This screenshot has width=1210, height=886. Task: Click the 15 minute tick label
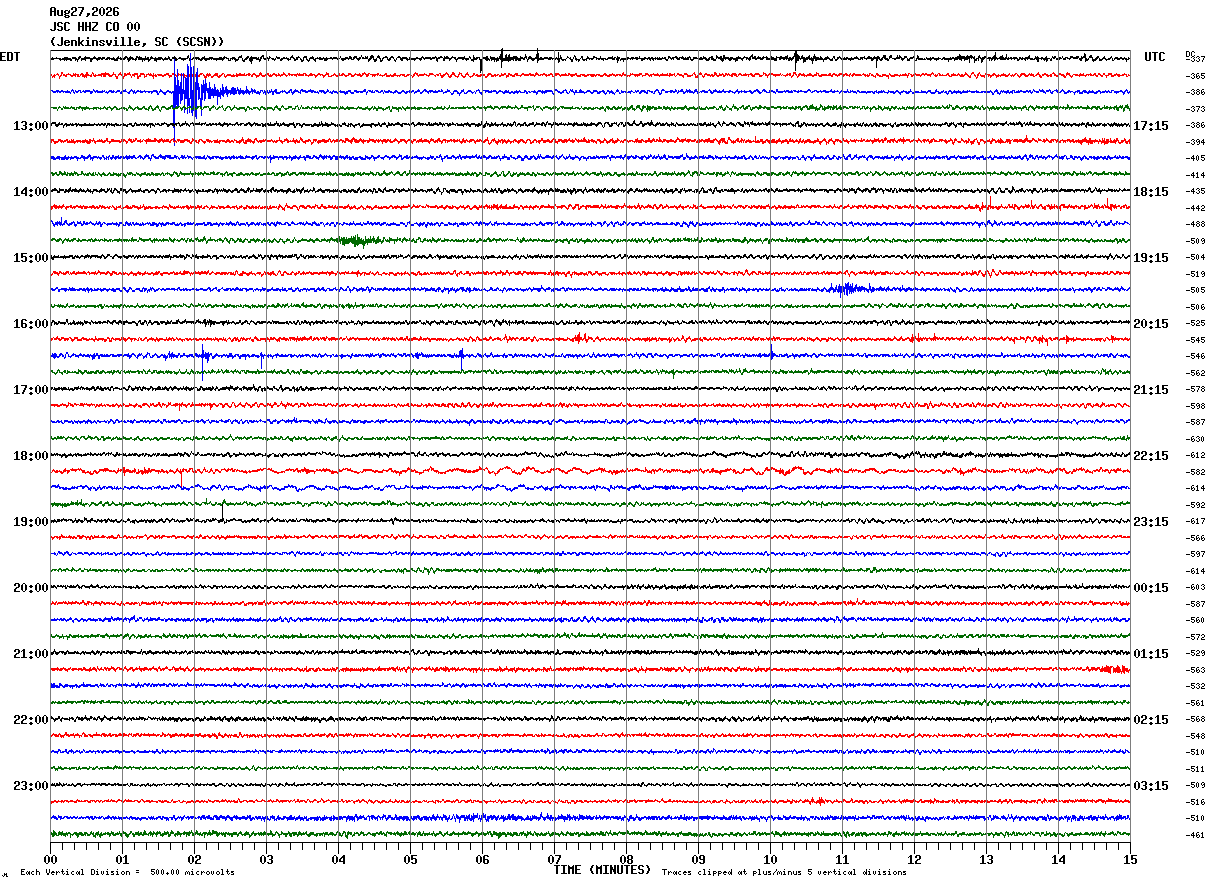[x=1129, y=859]
